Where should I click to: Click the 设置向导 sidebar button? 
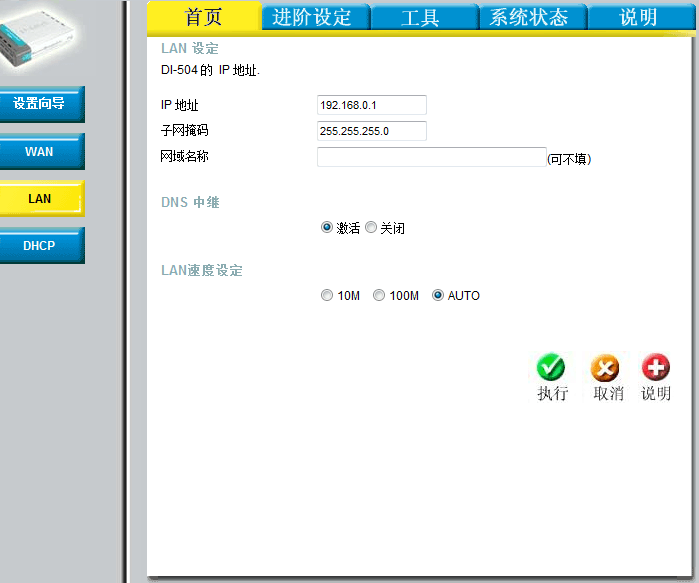coord(41,104)
